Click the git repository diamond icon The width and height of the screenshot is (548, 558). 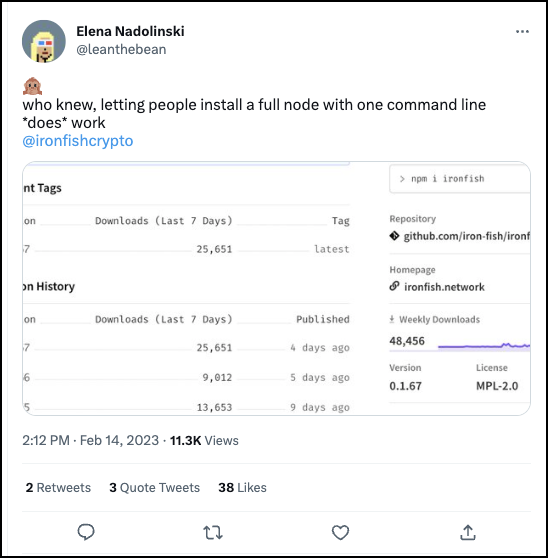click(394, 236)
